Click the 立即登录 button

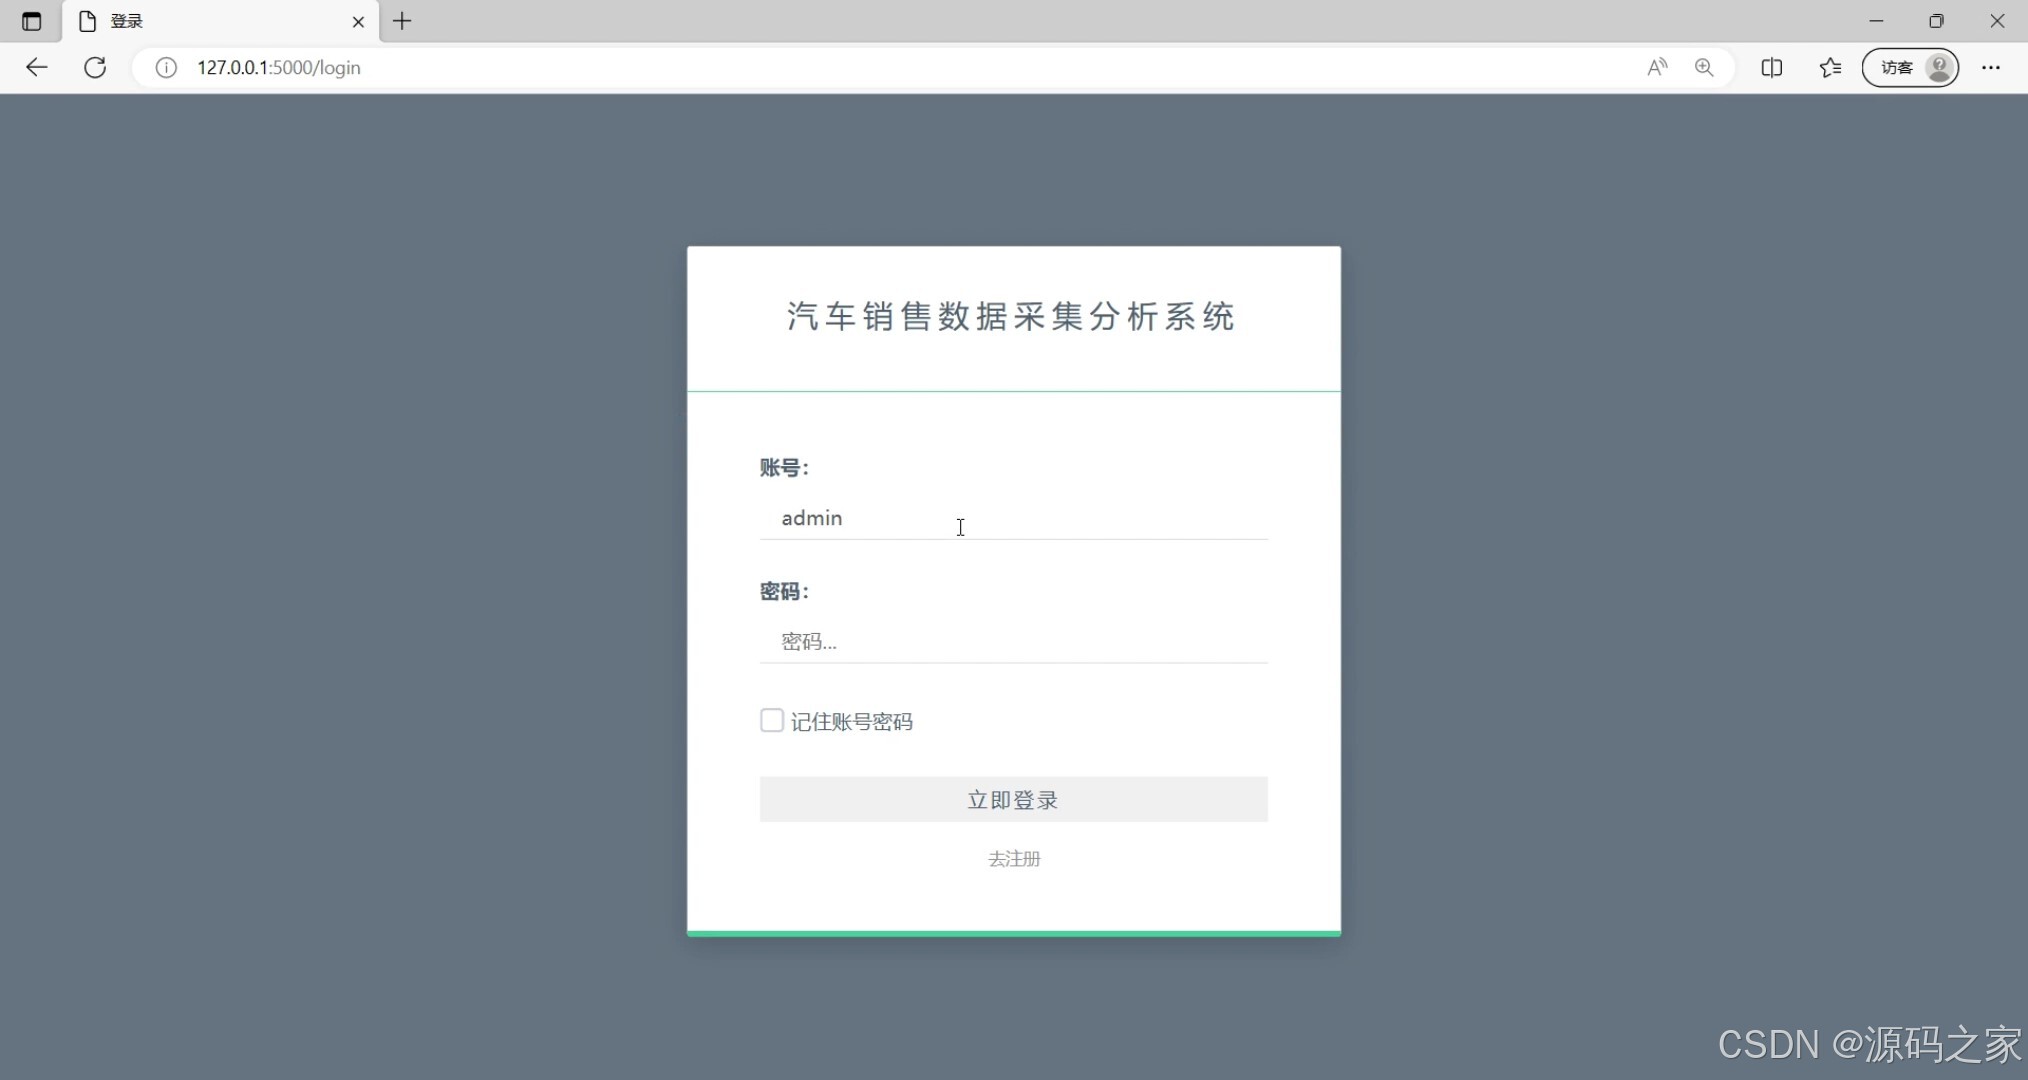coord(1013,799)
